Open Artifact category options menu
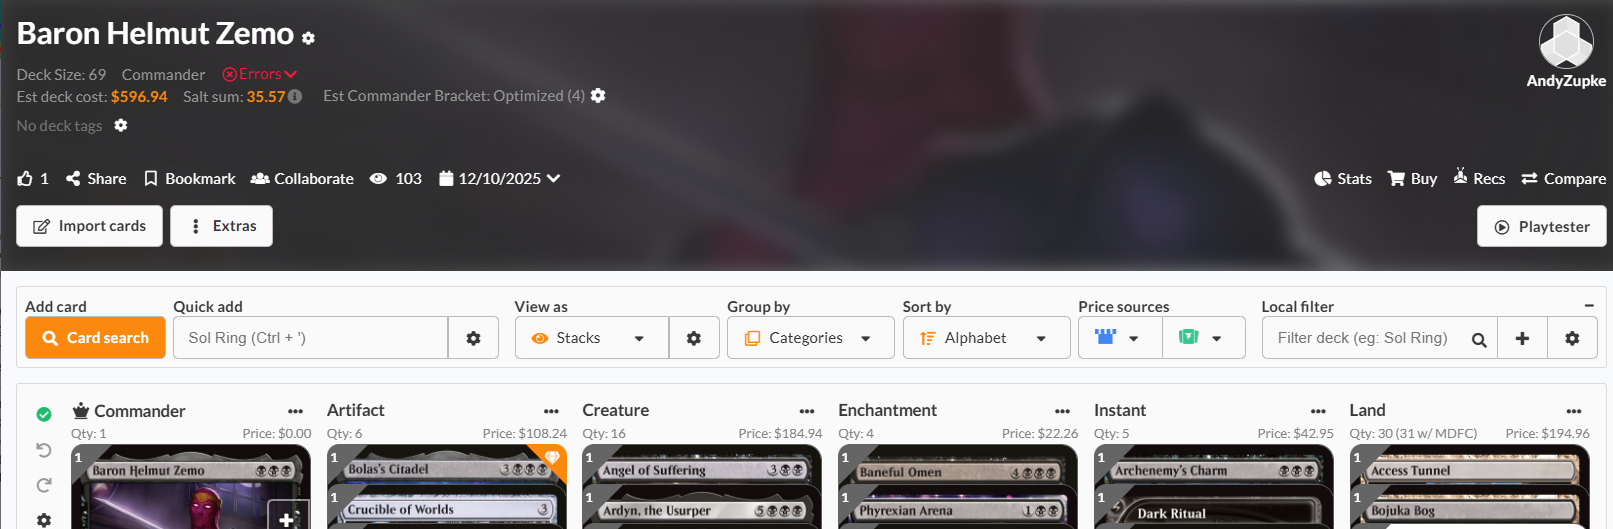 click(x=551, y=411)
